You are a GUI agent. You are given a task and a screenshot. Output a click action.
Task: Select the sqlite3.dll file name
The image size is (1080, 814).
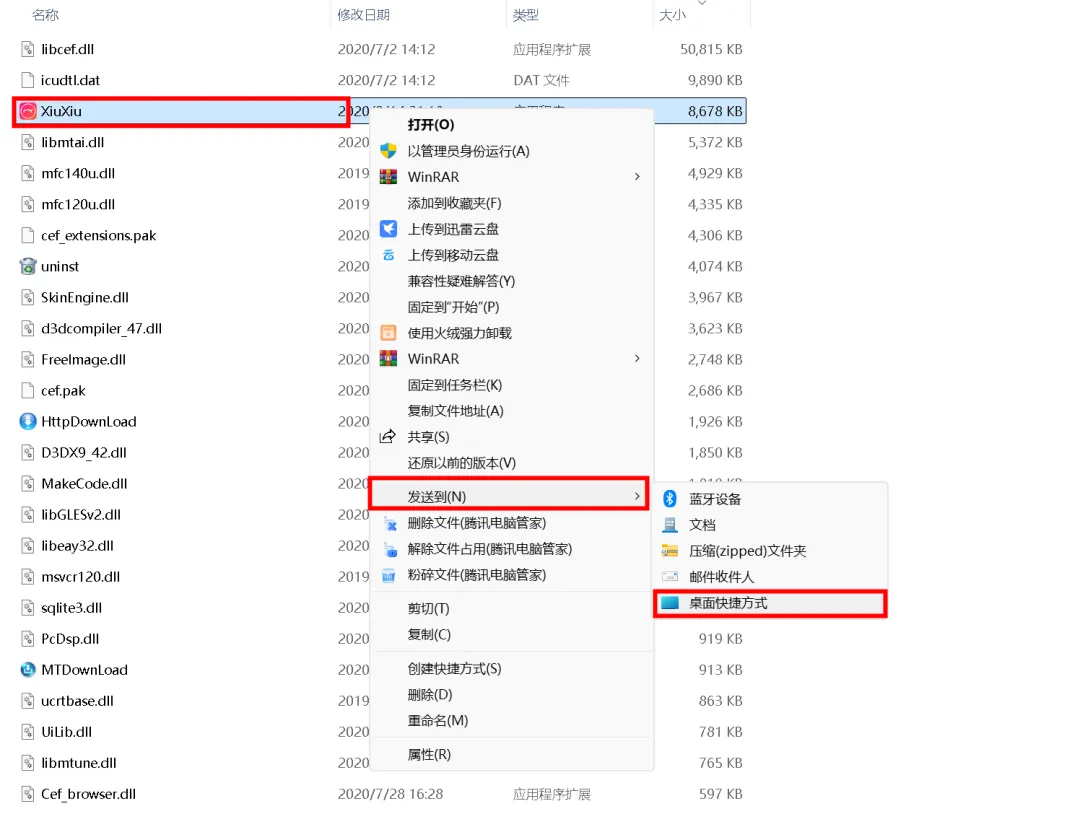(72, 607)
